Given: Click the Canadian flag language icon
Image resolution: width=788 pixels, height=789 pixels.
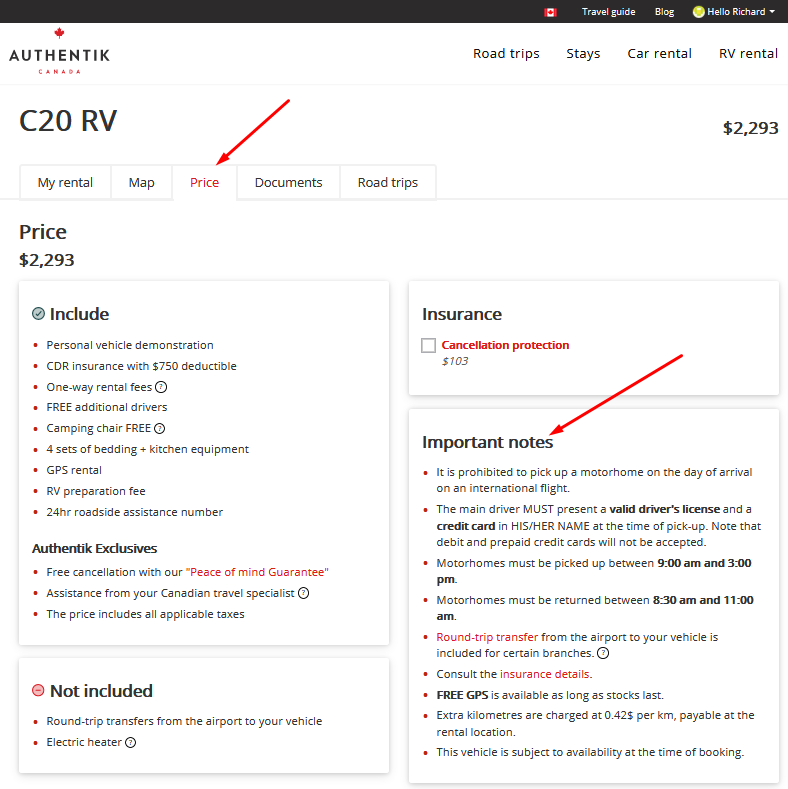Looking at the screenshot, I should pos(550,12).
